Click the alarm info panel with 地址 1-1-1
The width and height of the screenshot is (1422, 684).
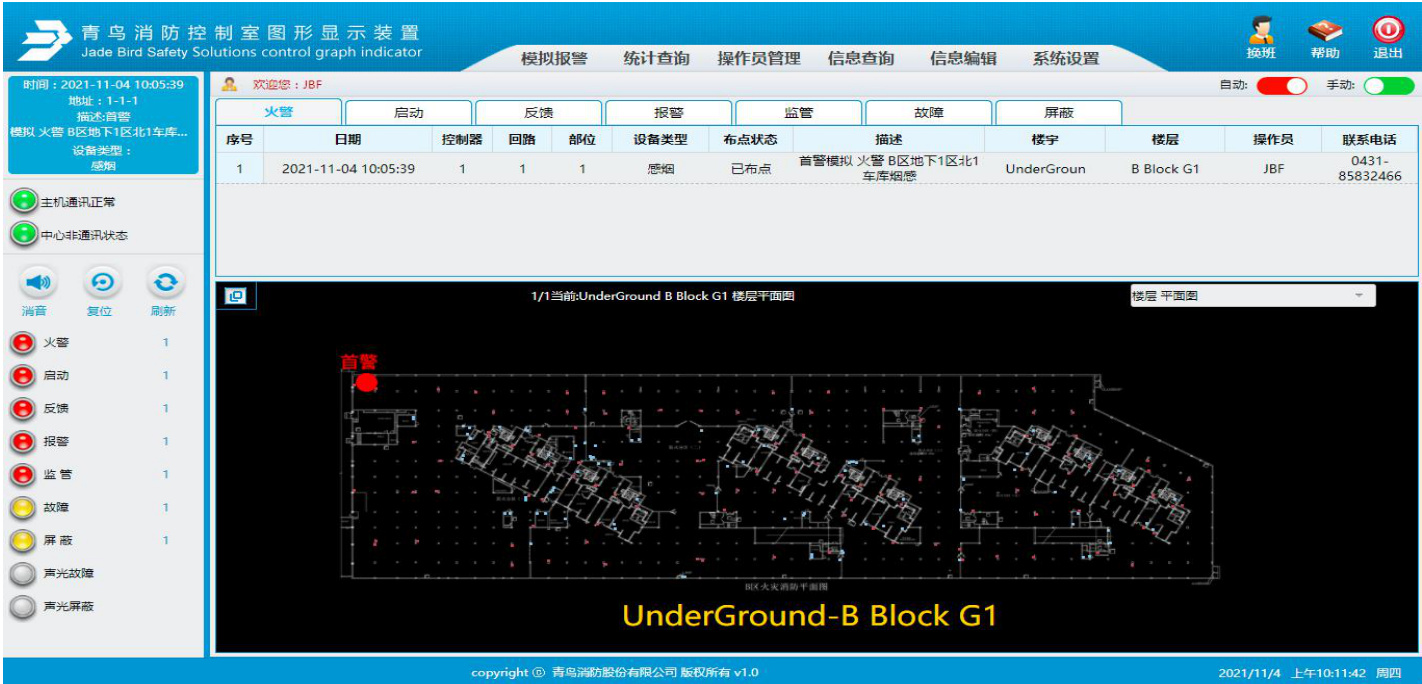click(x=102, y=125)
